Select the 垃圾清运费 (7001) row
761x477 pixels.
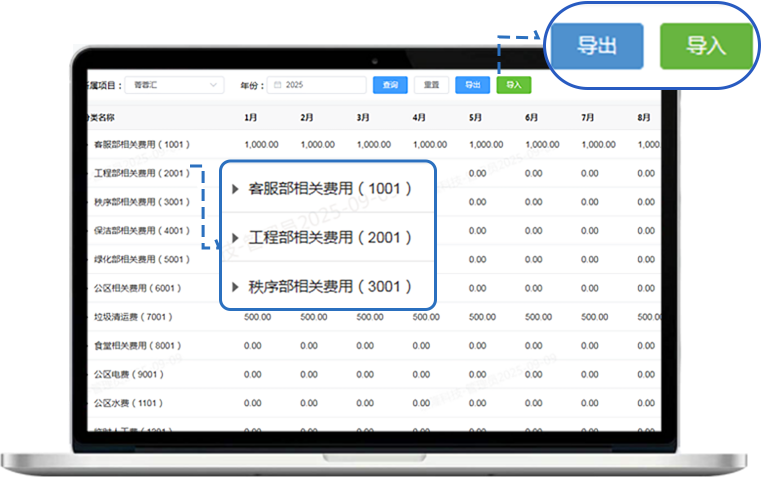tap(132, 317)
